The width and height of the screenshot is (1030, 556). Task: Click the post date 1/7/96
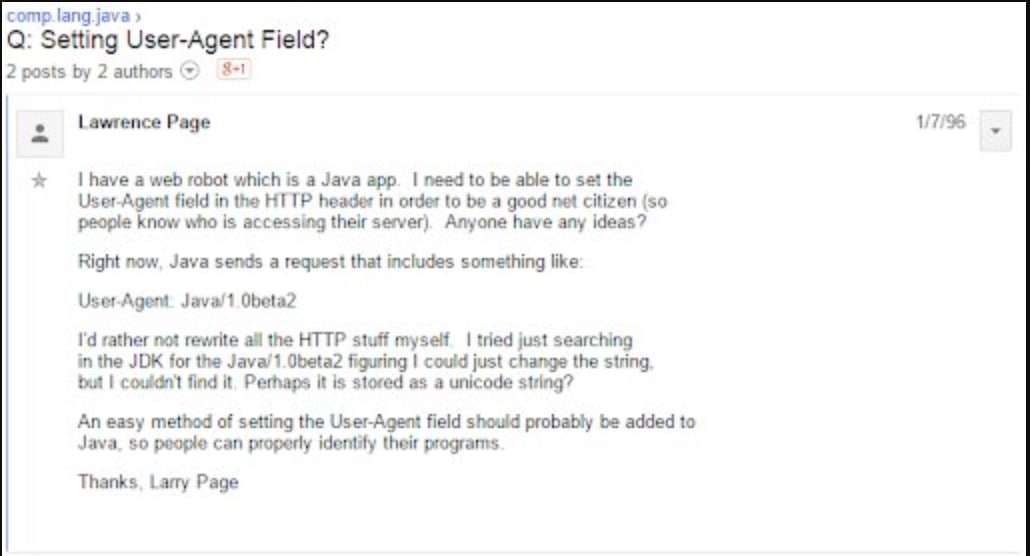(x=941, y=122)
